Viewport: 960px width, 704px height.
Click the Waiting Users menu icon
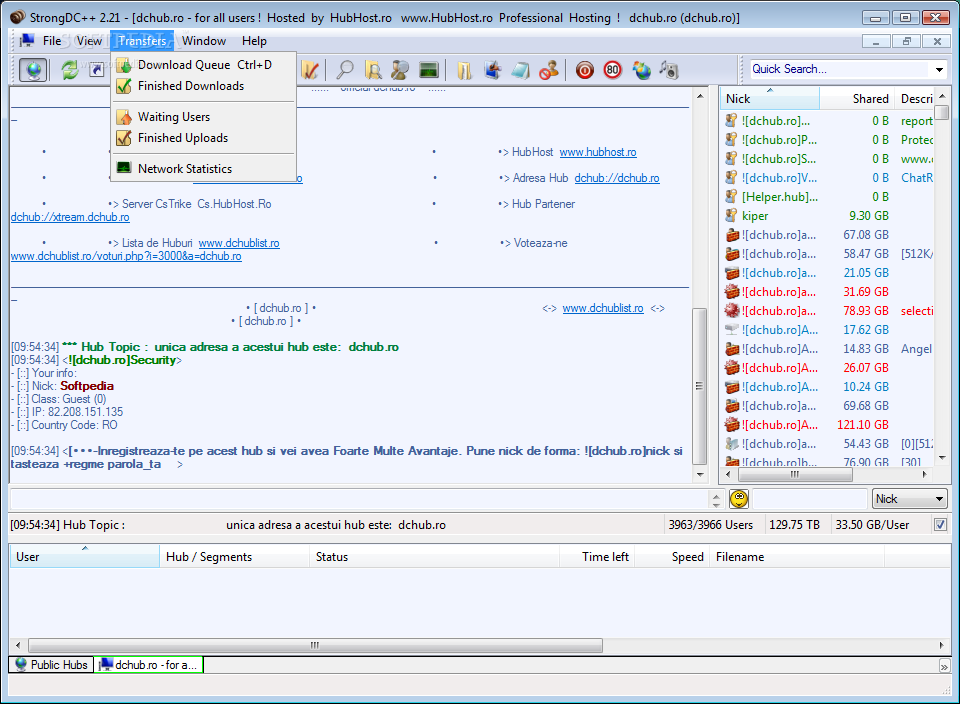tap(124, 116)
